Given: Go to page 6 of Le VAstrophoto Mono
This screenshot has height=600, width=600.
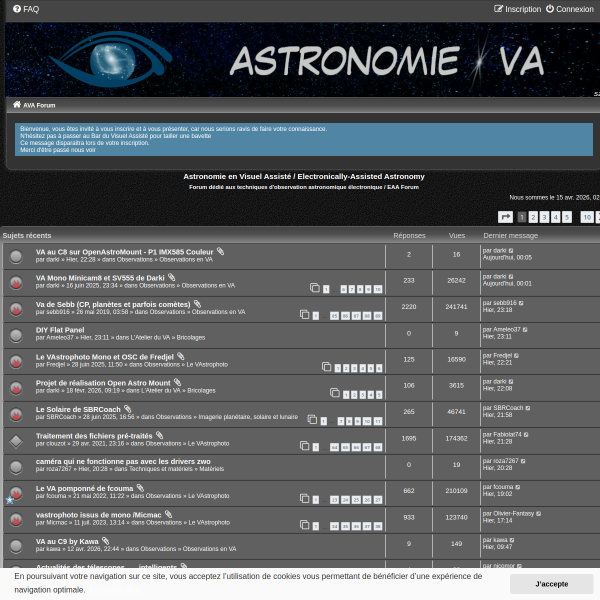Looking at the screenshot, I should click(x=379, y=368).
